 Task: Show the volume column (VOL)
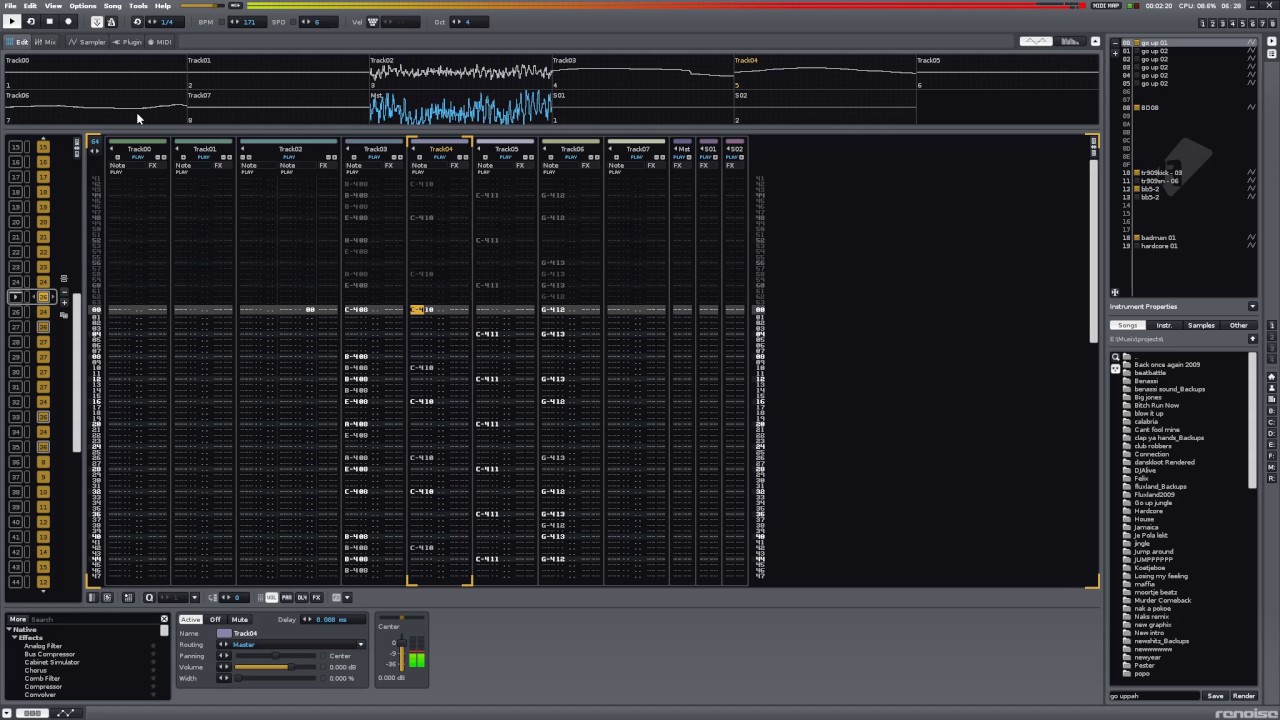(272, 597)
